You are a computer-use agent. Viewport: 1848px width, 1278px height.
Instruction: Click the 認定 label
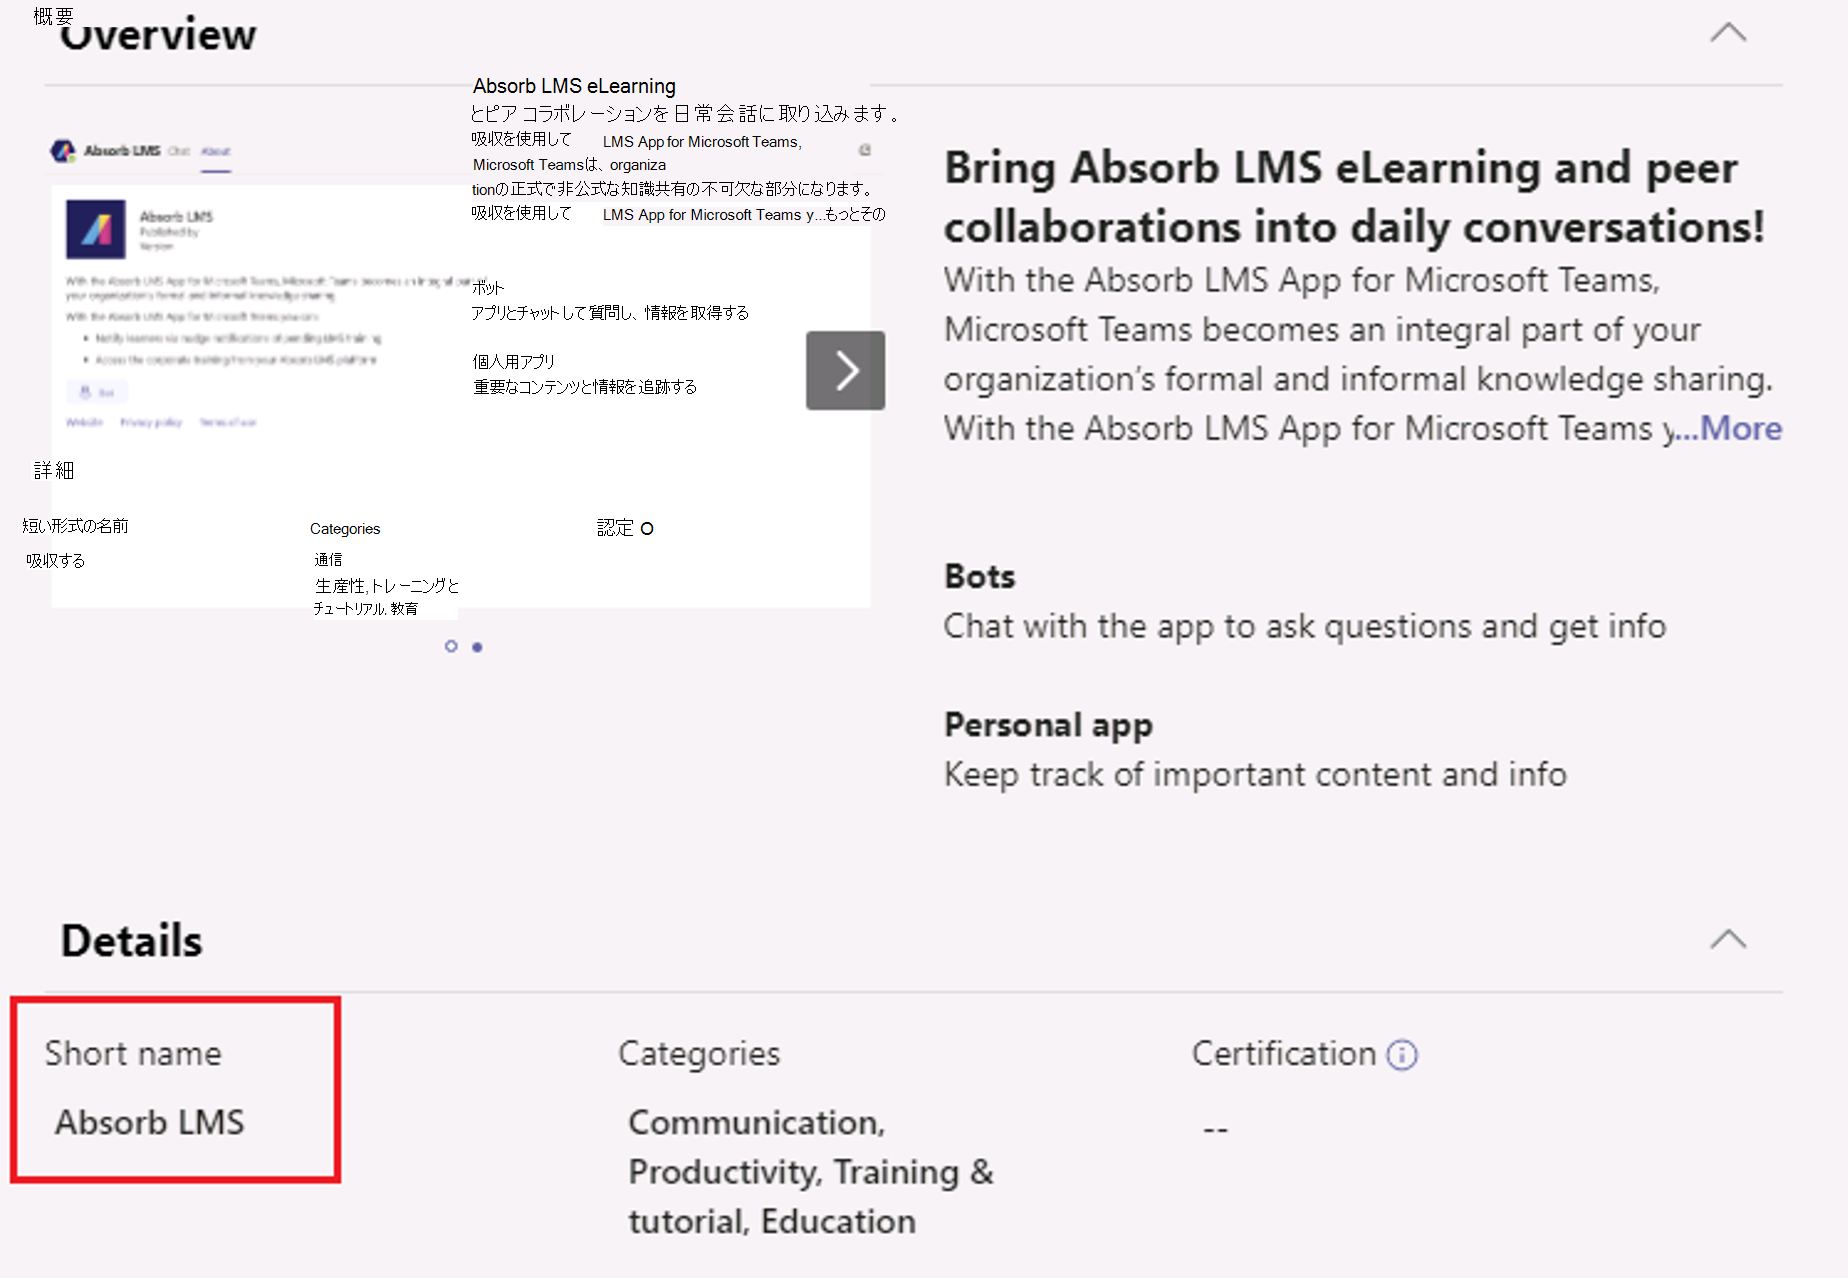tap(615, 528)
